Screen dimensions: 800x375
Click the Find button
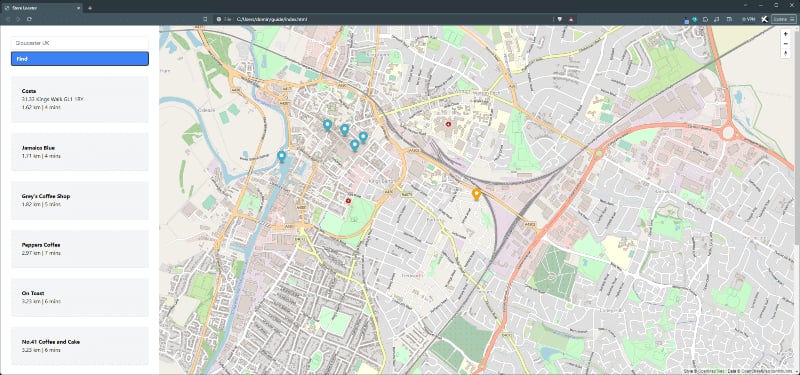[x=80, y=59]
